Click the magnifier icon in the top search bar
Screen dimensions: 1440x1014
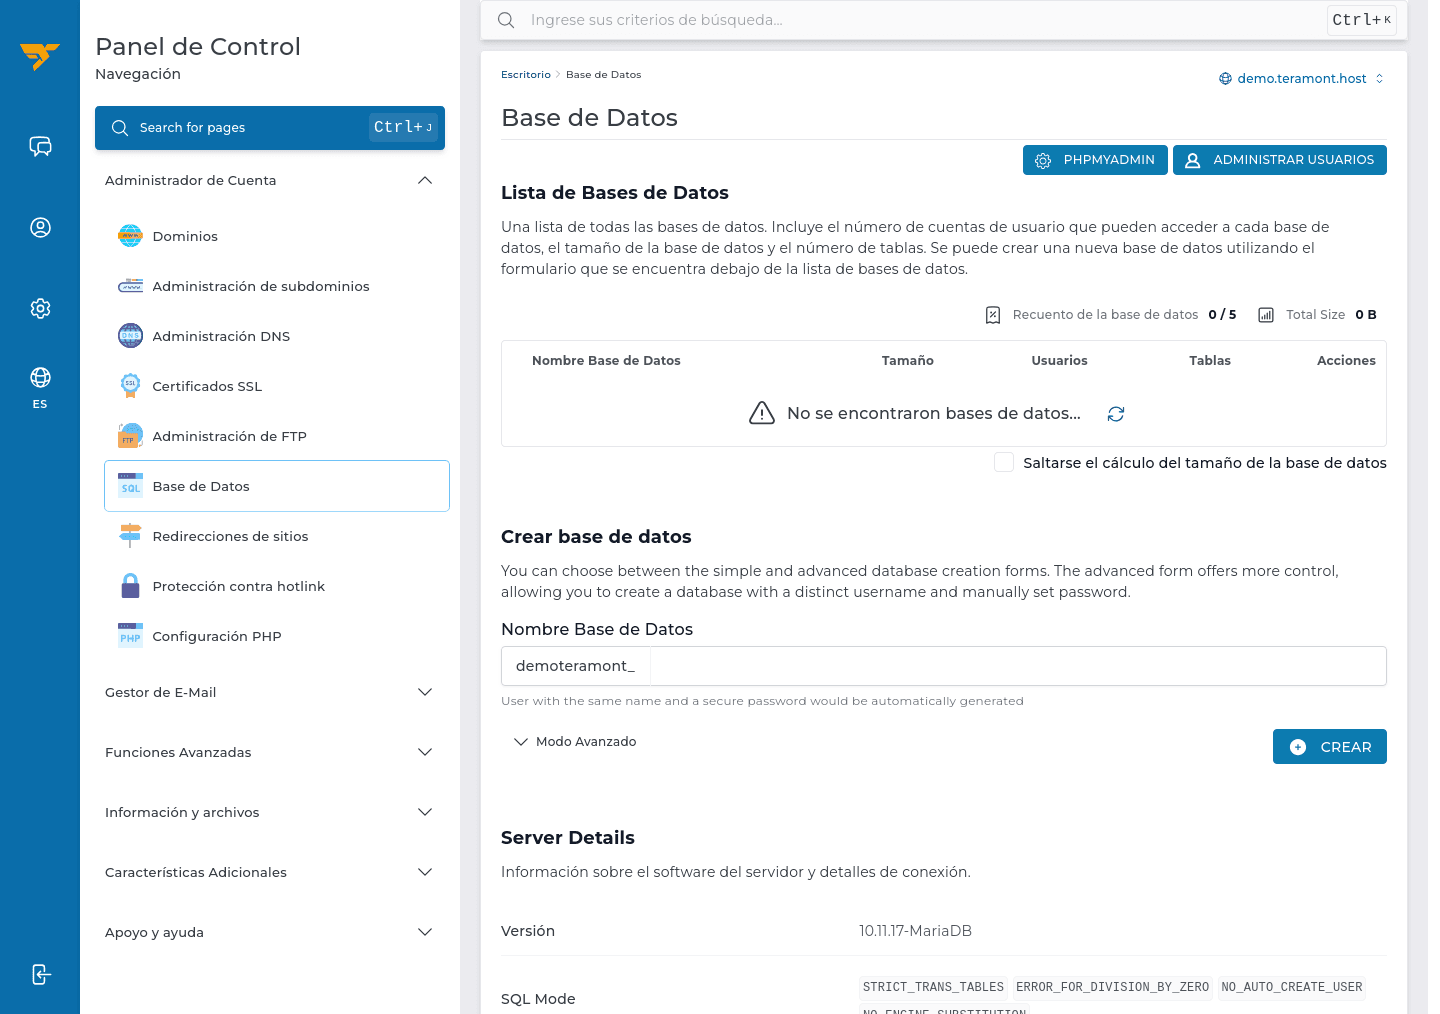pos(506,20)
